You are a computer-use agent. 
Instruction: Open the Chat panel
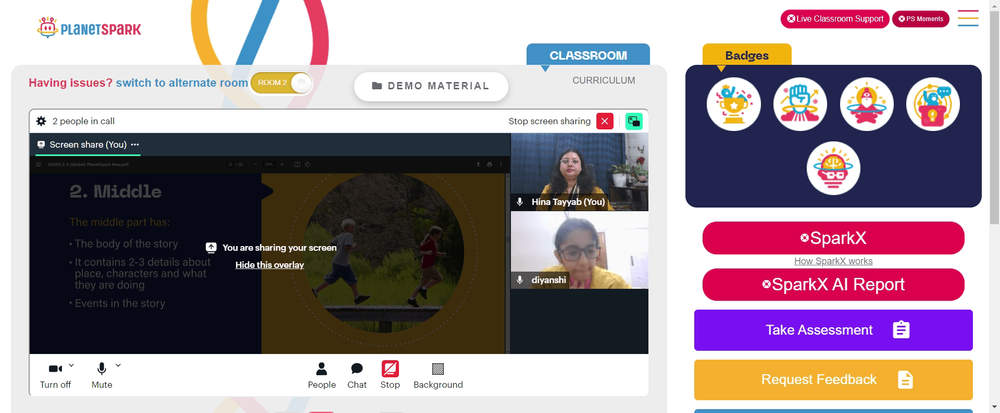[357, 375]
